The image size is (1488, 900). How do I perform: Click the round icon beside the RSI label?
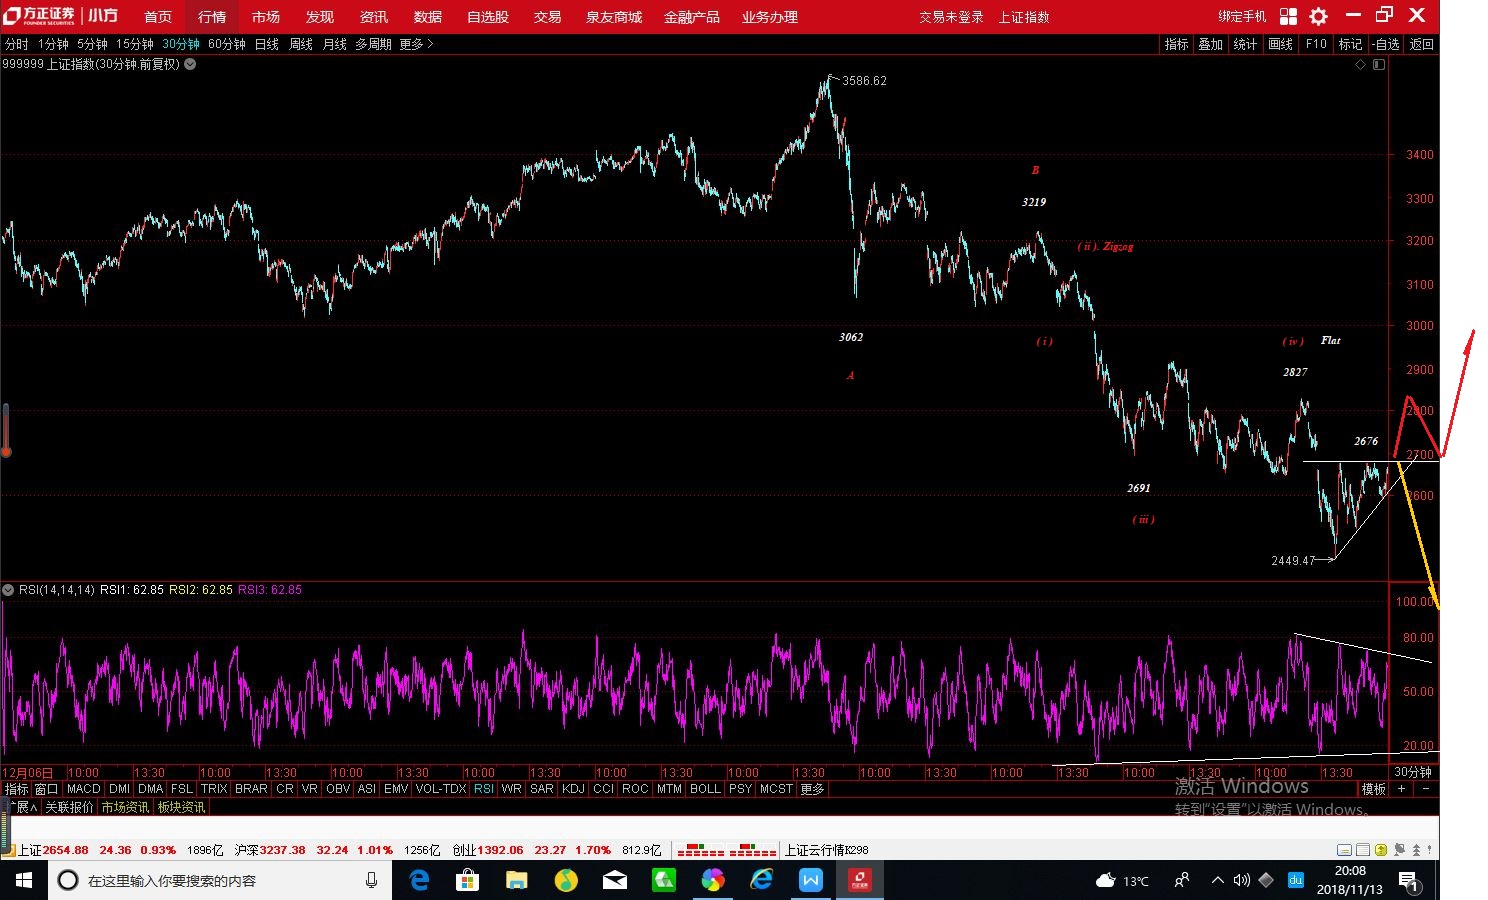[9, 590]
